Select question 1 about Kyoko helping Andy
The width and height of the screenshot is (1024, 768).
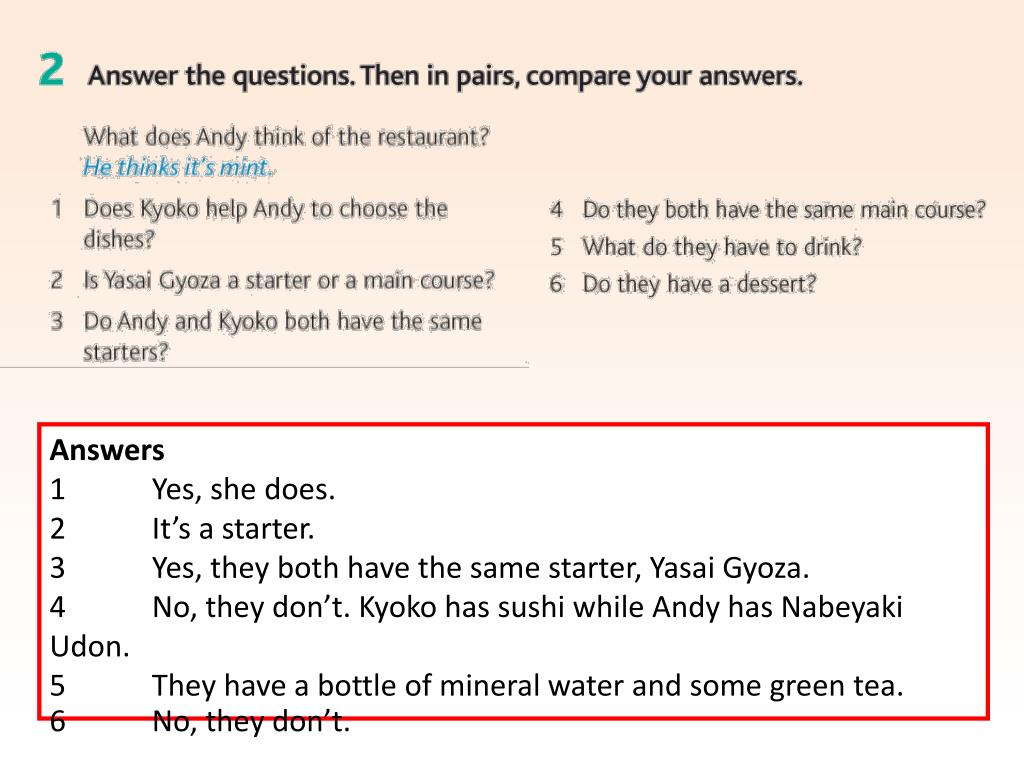tap(265, 224)
